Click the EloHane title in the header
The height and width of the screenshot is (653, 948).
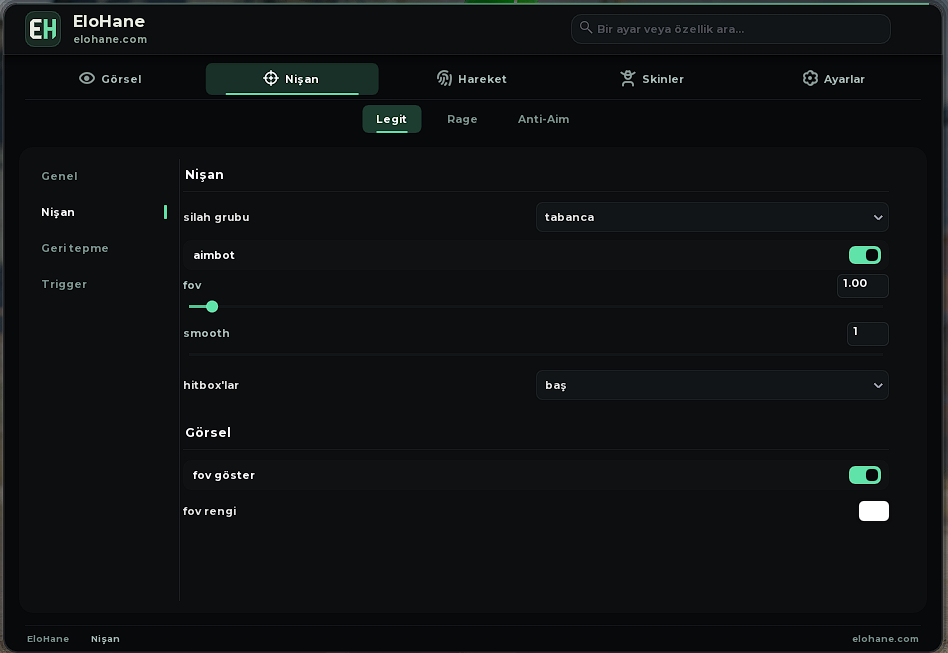(109, 21)
